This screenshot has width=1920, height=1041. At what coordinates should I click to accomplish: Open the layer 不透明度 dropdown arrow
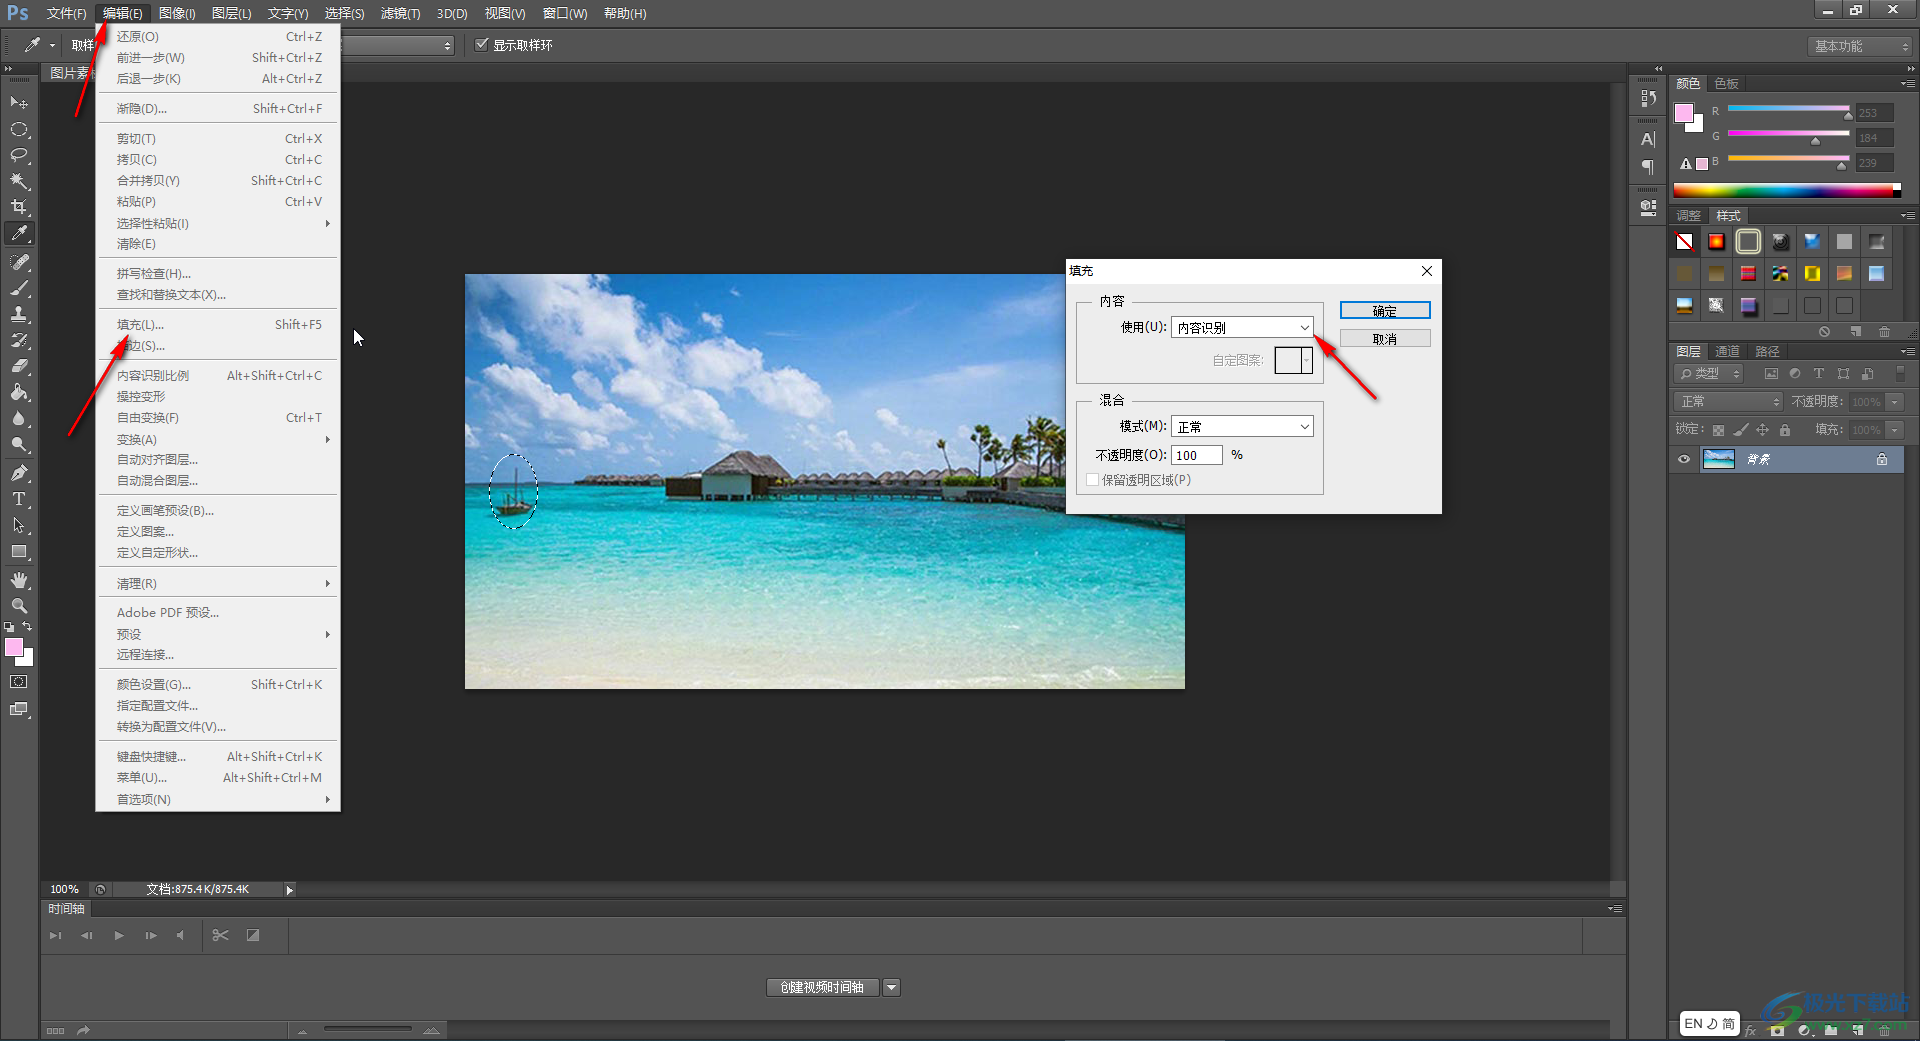tap(1895, 402)
